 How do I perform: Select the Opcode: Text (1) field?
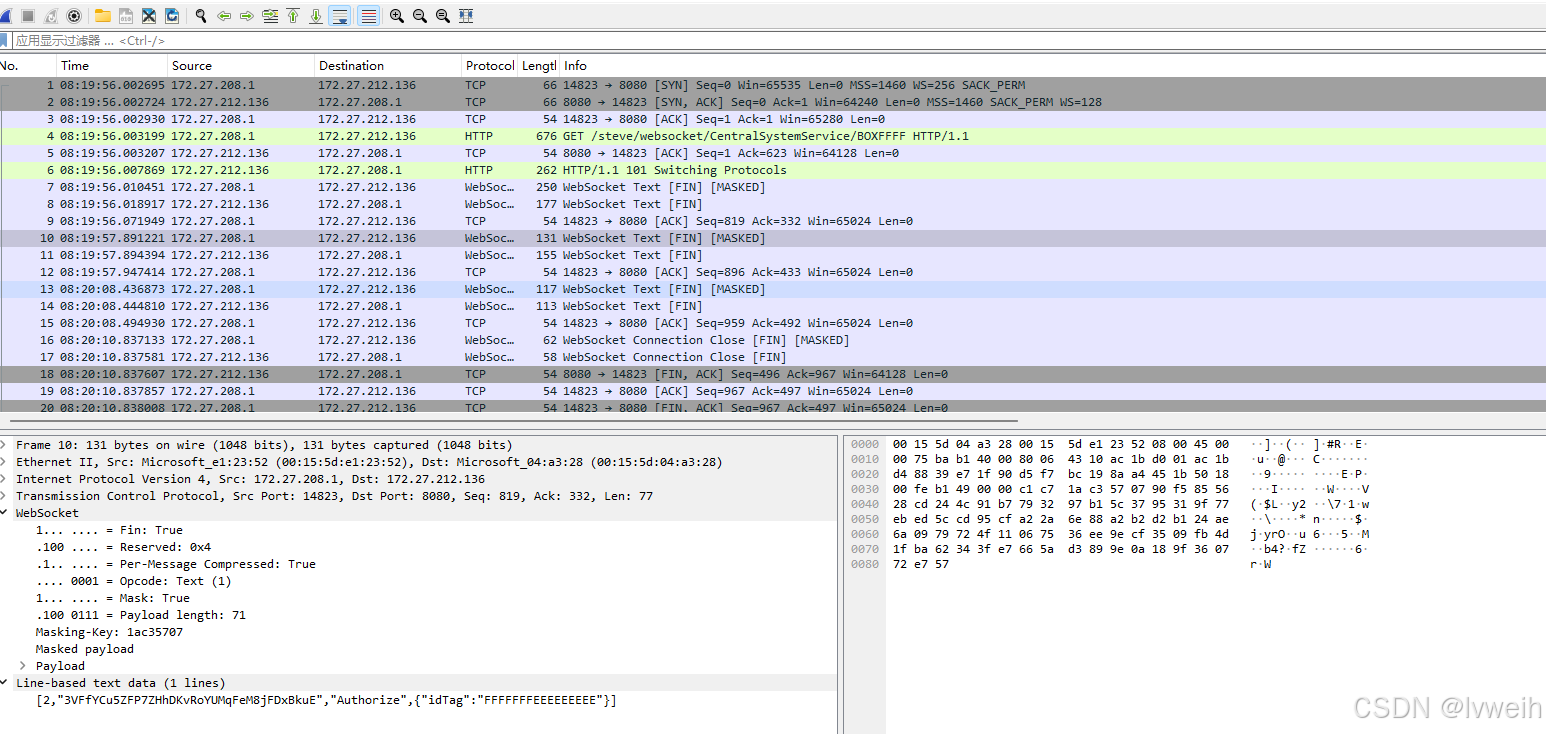(x=133, y=581)
